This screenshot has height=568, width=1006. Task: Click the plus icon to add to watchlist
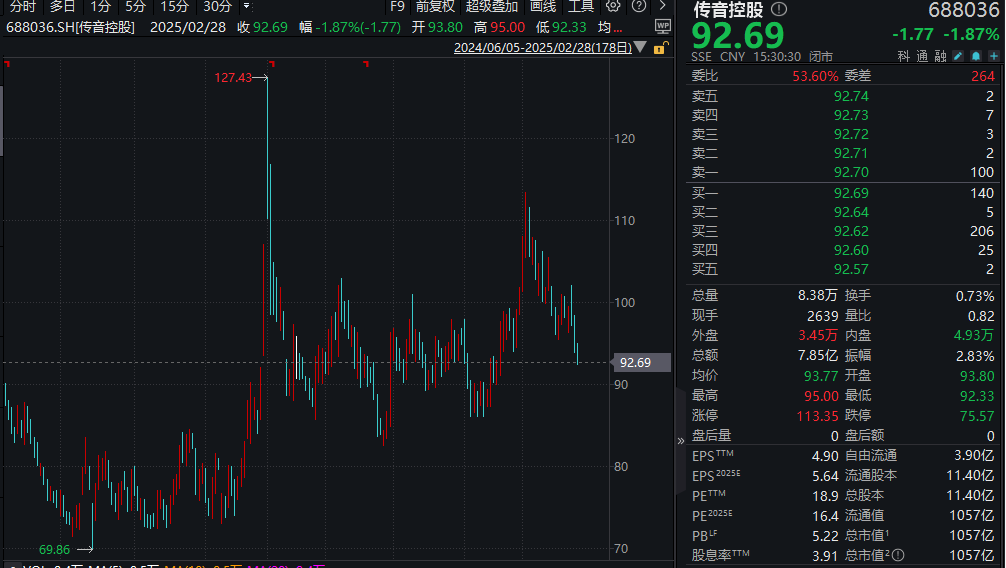point(994,57)
